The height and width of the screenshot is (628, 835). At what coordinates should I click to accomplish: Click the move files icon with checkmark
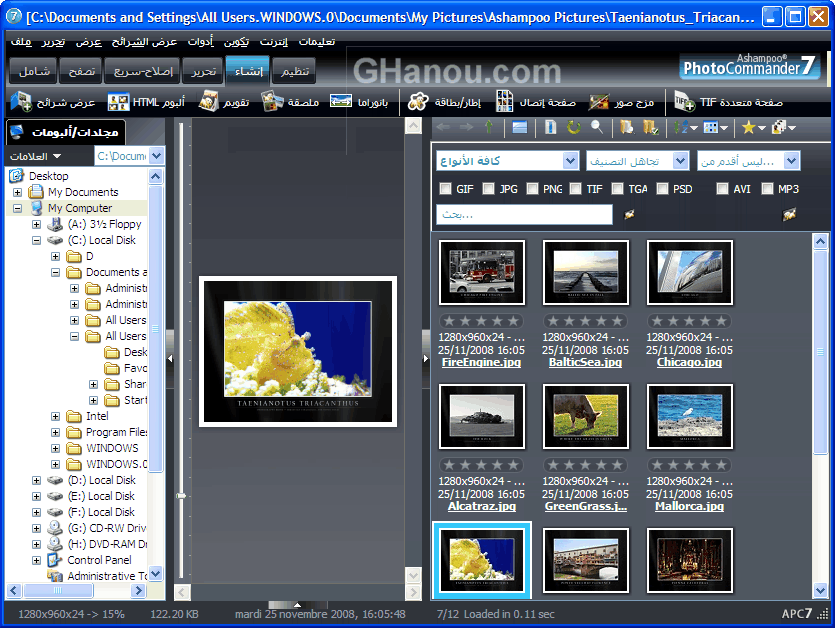[650, 127]
